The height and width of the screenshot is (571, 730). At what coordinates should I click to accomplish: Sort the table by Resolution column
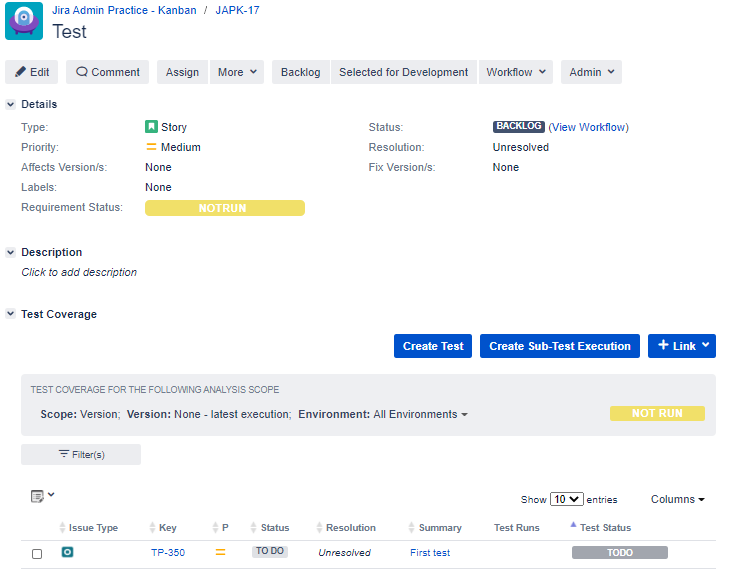tap(346, 528)
